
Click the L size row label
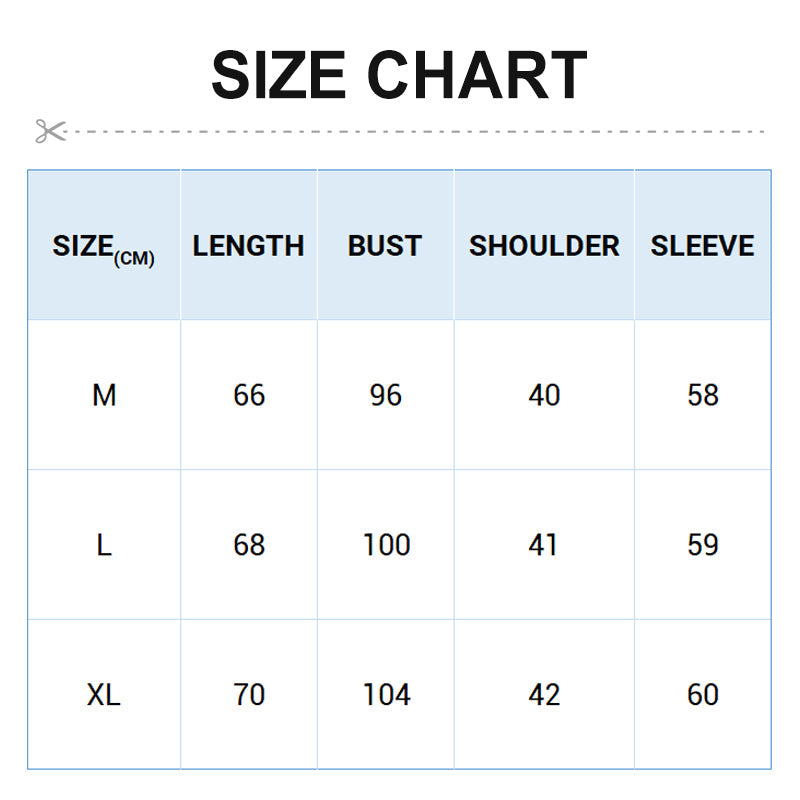pyautogui.click(x=104, y=545)
